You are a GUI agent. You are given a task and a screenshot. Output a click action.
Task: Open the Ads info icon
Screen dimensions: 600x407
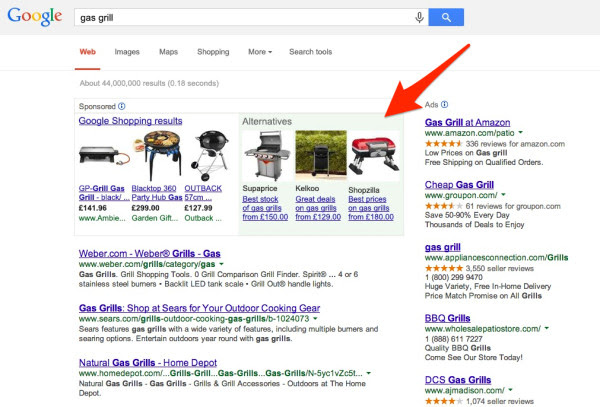click(x=444, y=104)
